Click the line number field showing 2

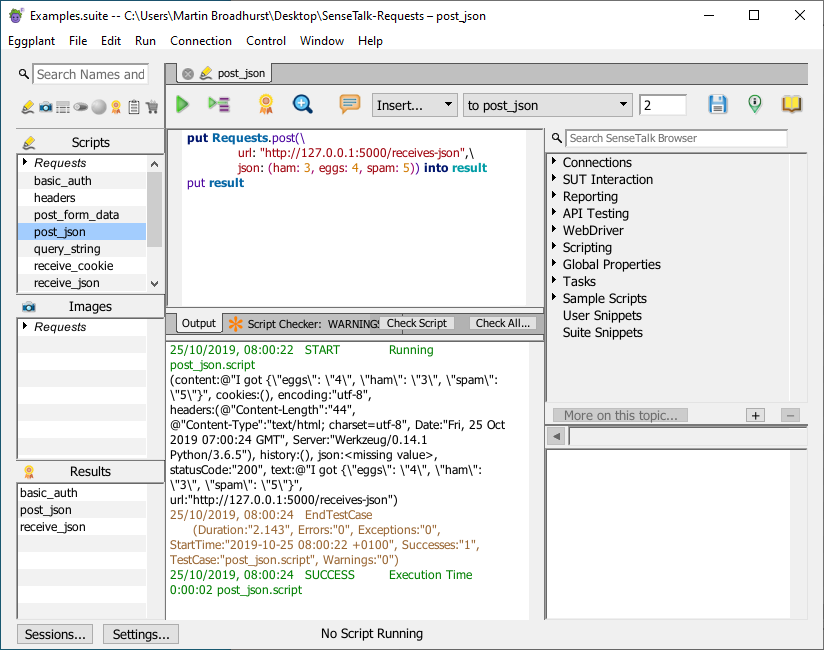click(x=663, y=105)
